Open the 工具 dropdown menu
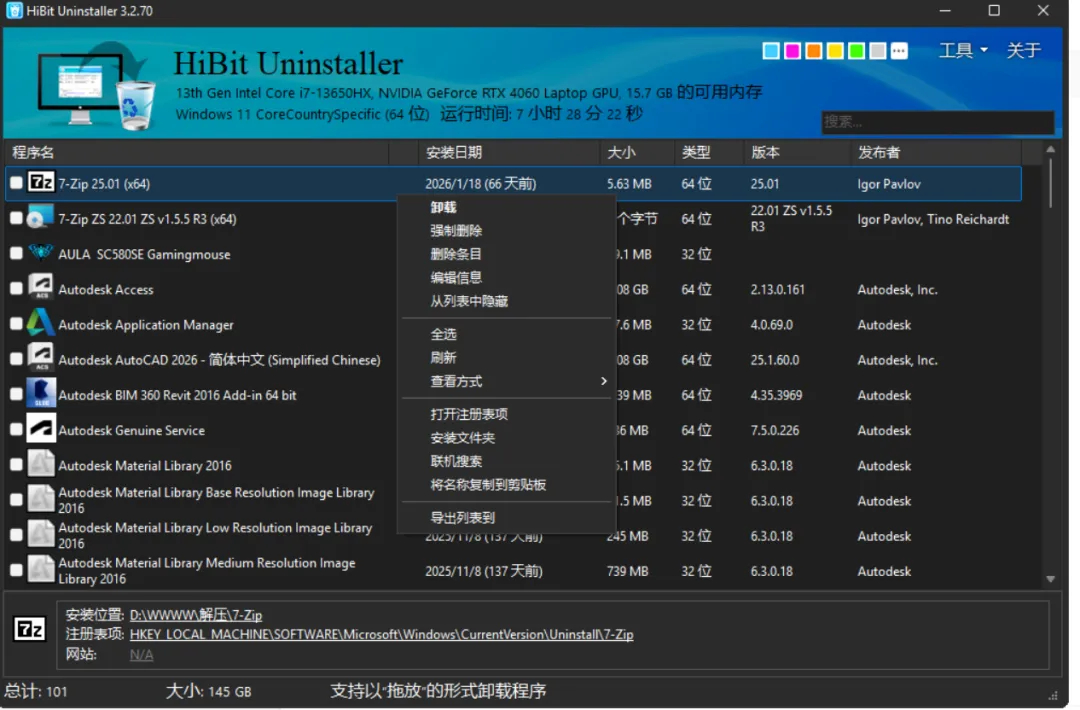The width and height of the screenshot is (1080, 710). pos(963,50)
